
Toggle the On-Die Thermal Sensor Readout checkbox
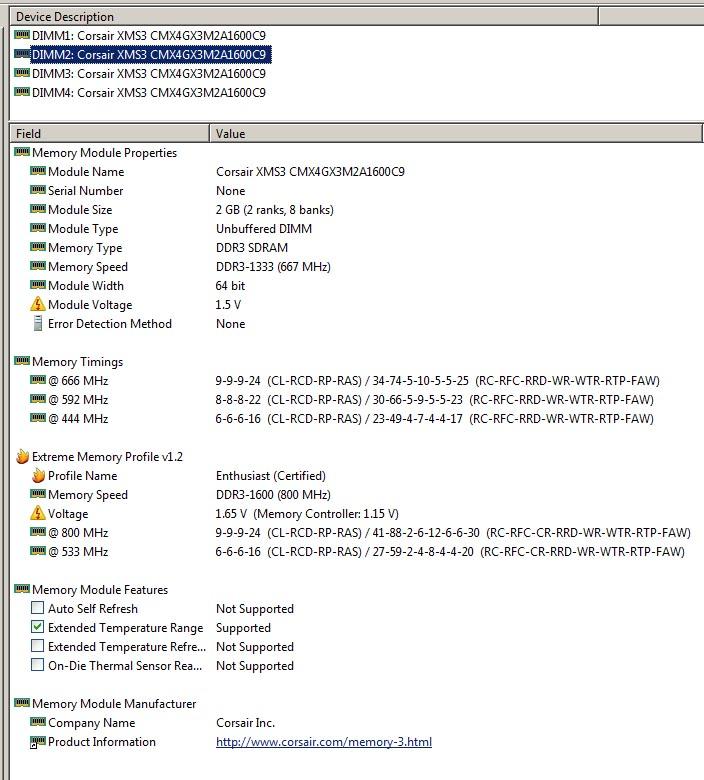pos(37,665)
